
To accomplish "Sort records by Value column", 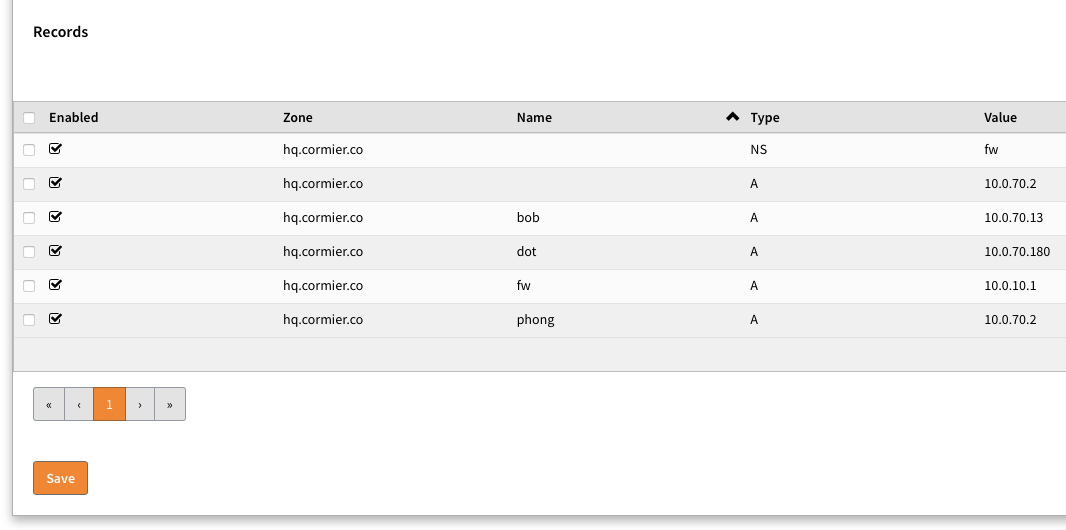I will pyautogui.click(x=1000, y=118).
